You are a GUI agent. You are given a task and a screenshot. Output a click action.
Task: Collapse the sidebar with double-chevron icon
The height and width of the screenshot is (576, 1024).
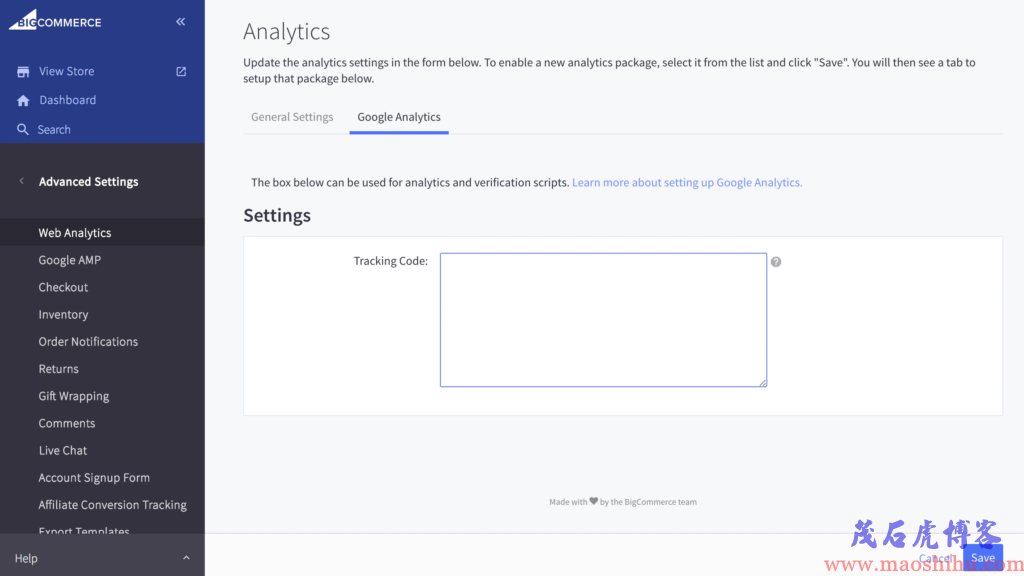pyautogui.click(x=181, y=22)
